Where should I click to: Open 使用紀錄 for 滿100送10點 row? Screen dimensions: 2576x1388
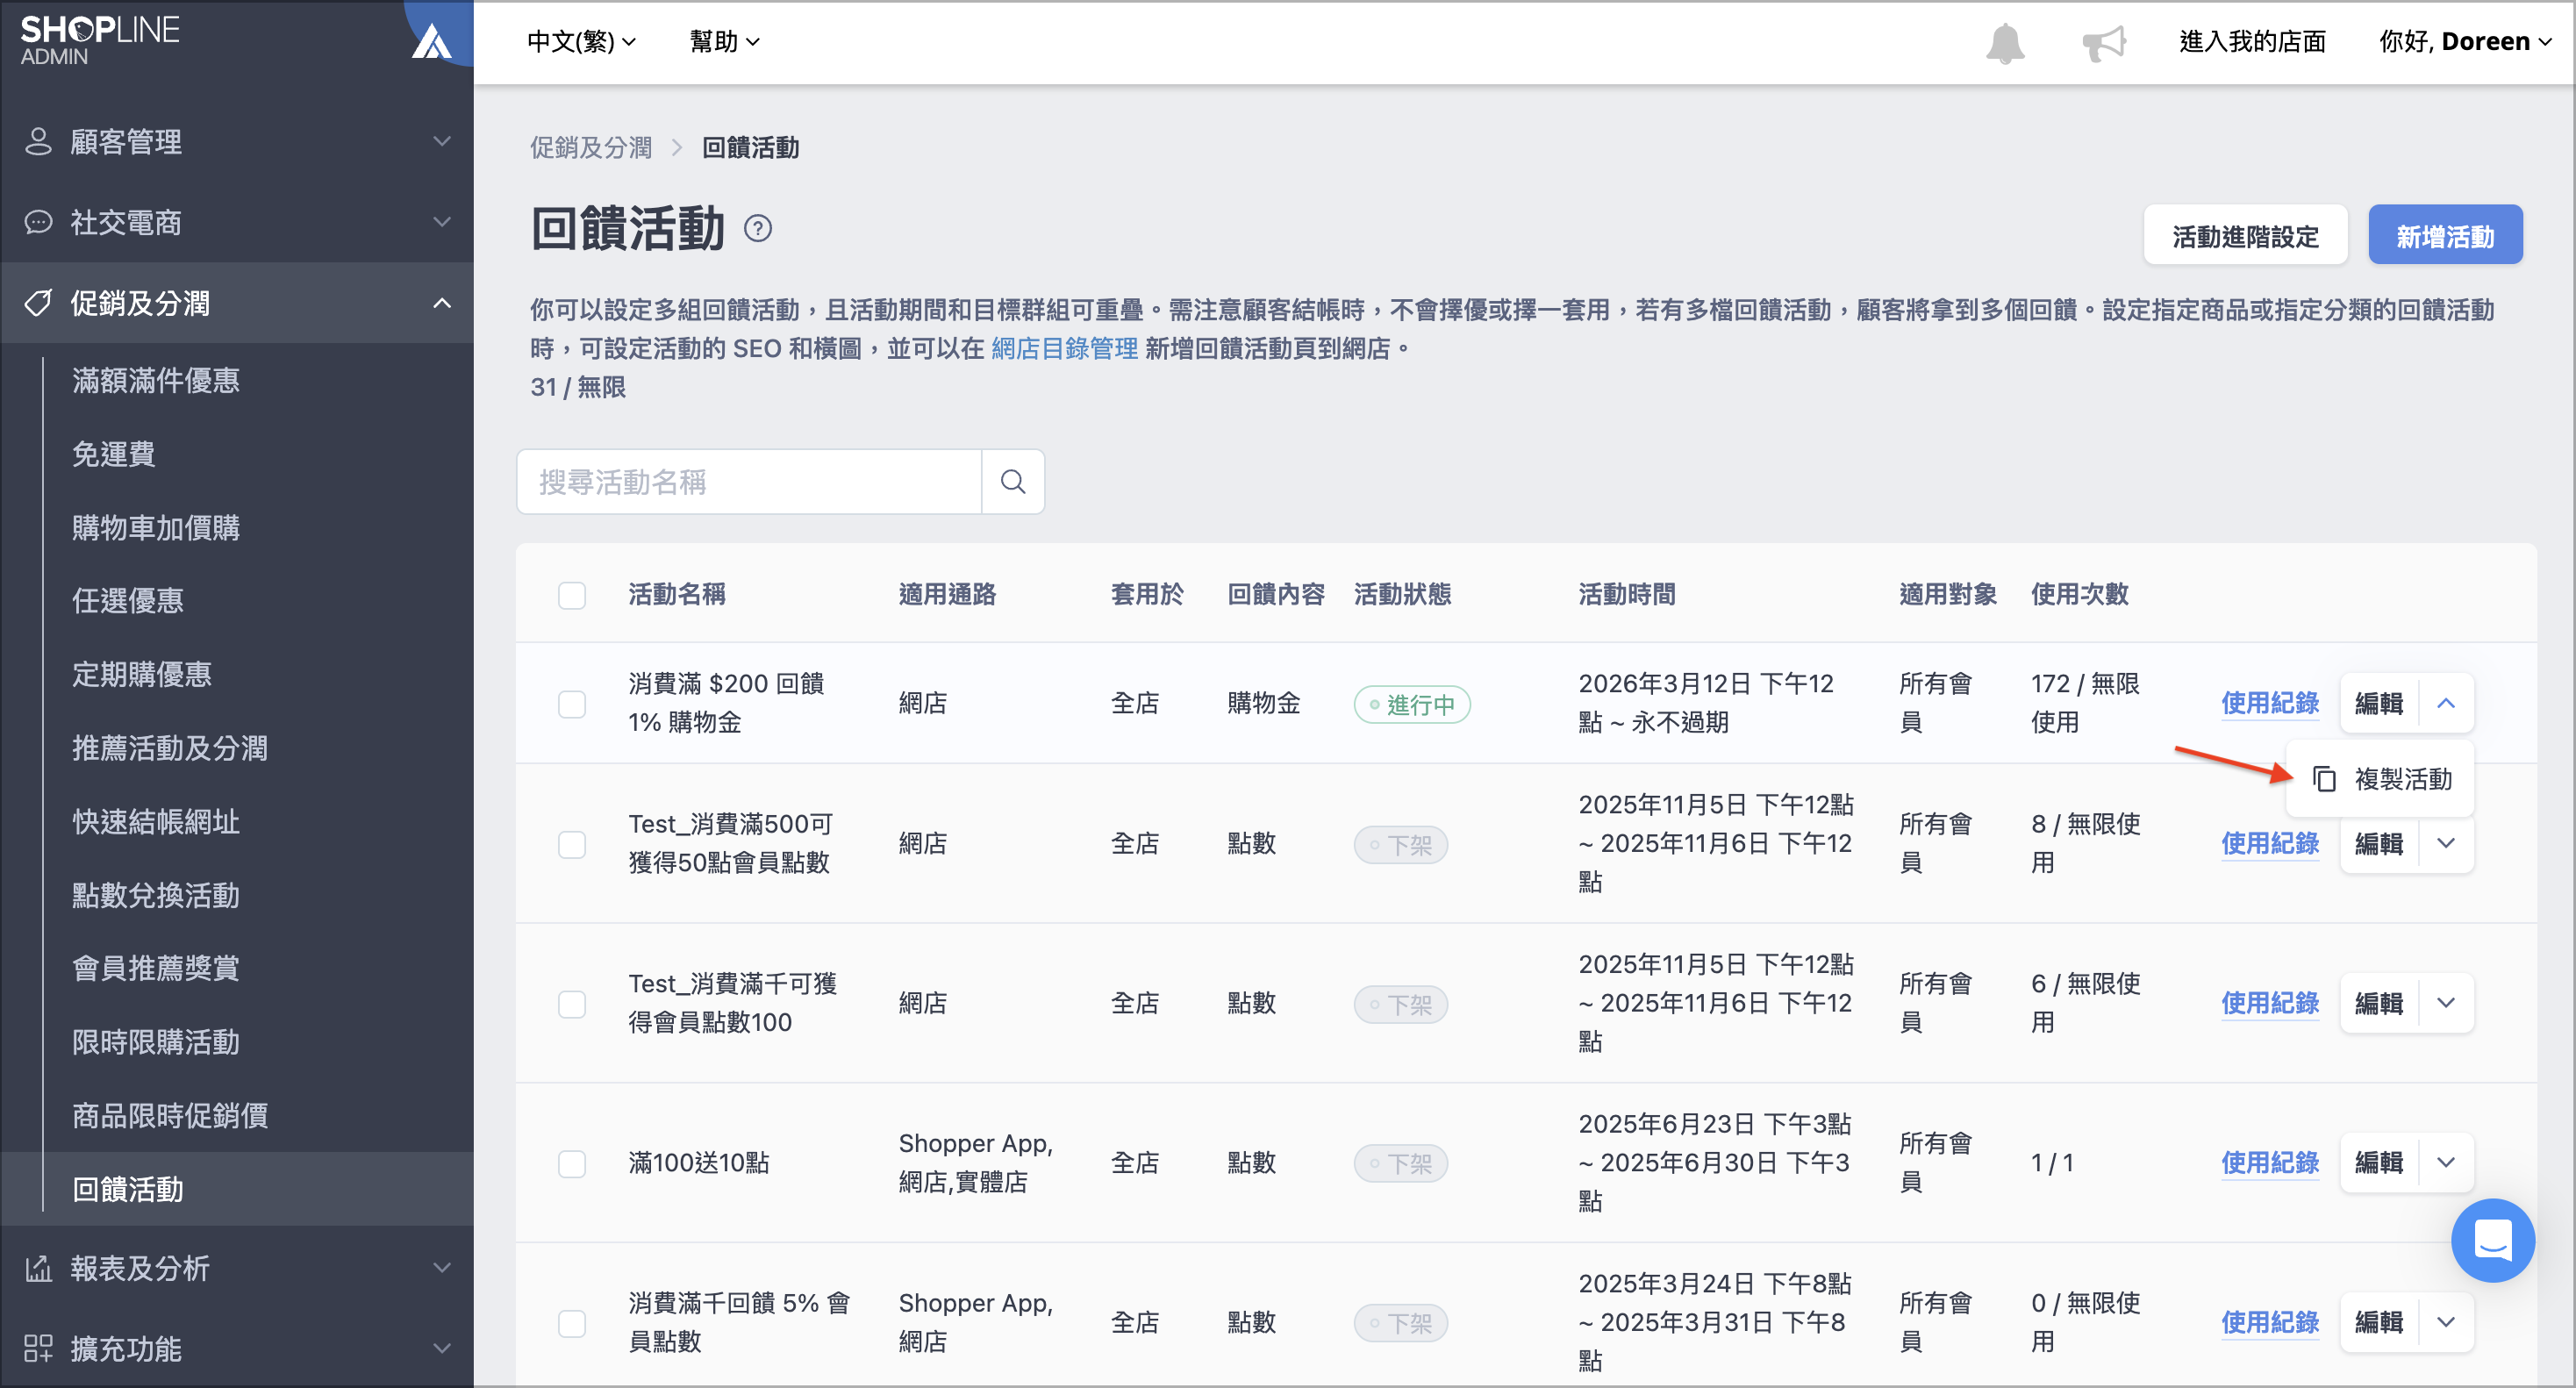[x=2270, y=1162]
